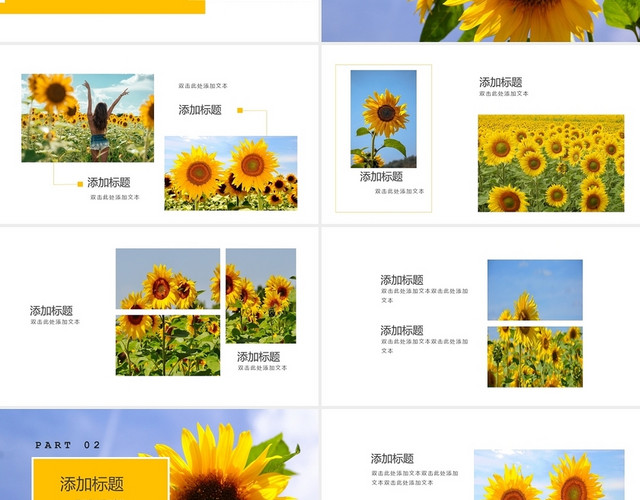Screen dimensions: 640x500
Task: Select the last slide's sunflower photo
Action: [x=549, y=475]
